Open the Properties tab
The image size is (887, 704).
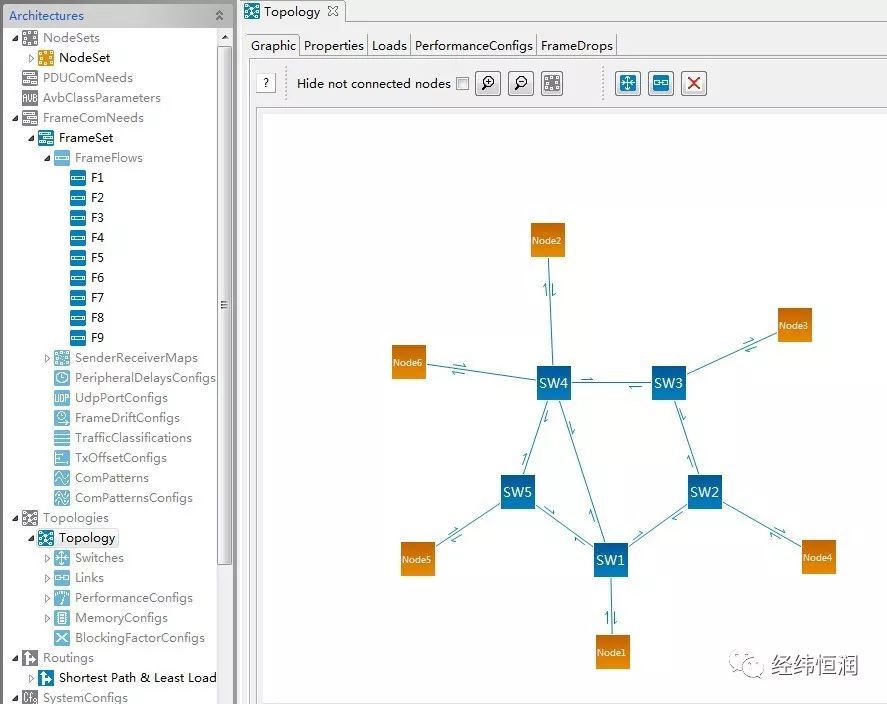coord(334,45)
